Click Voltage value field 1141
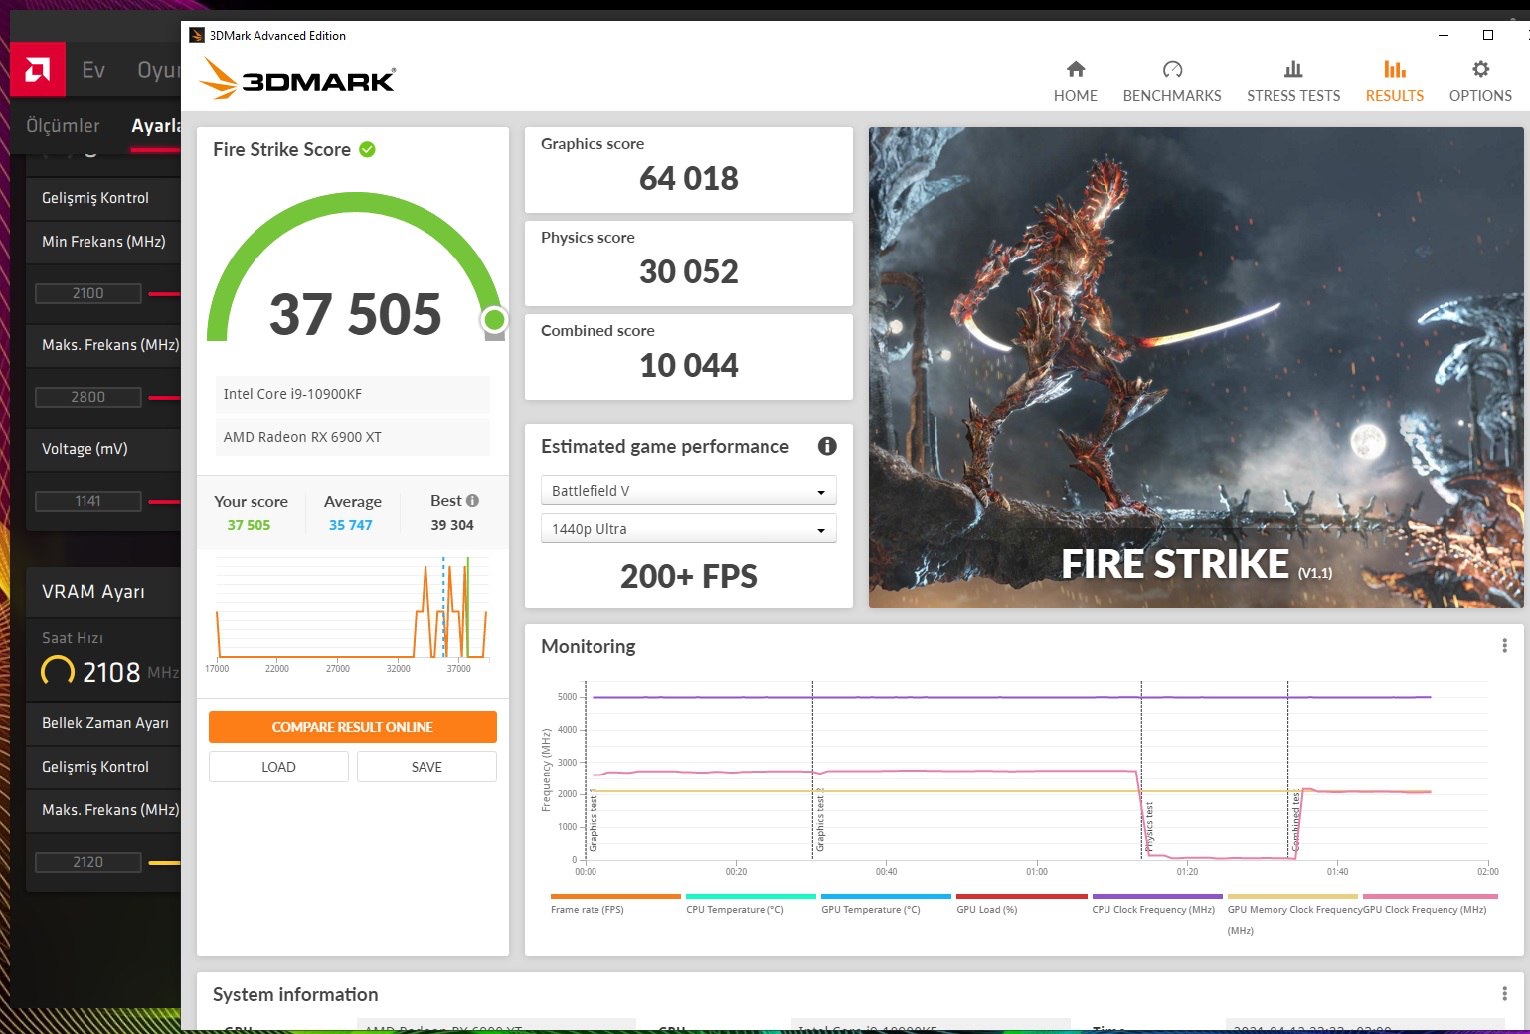 coord(88,501)
